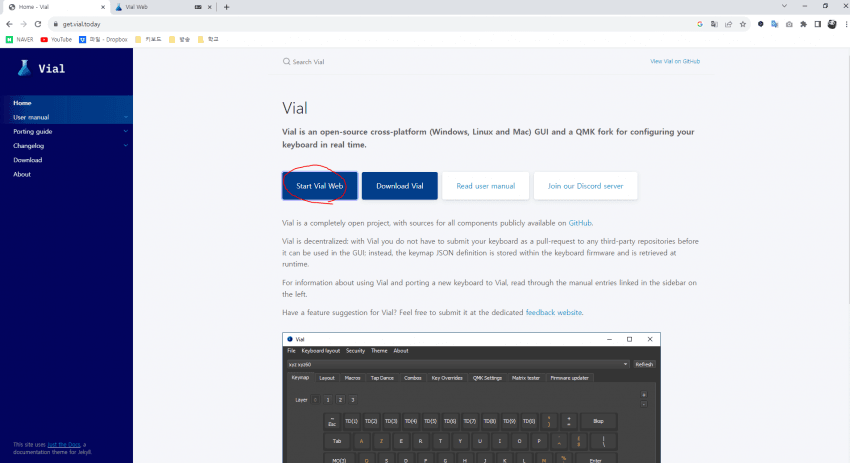Viewport: 850px width, 463px height.
Task: Toggle the browser side panel
Action: point(817,24)
